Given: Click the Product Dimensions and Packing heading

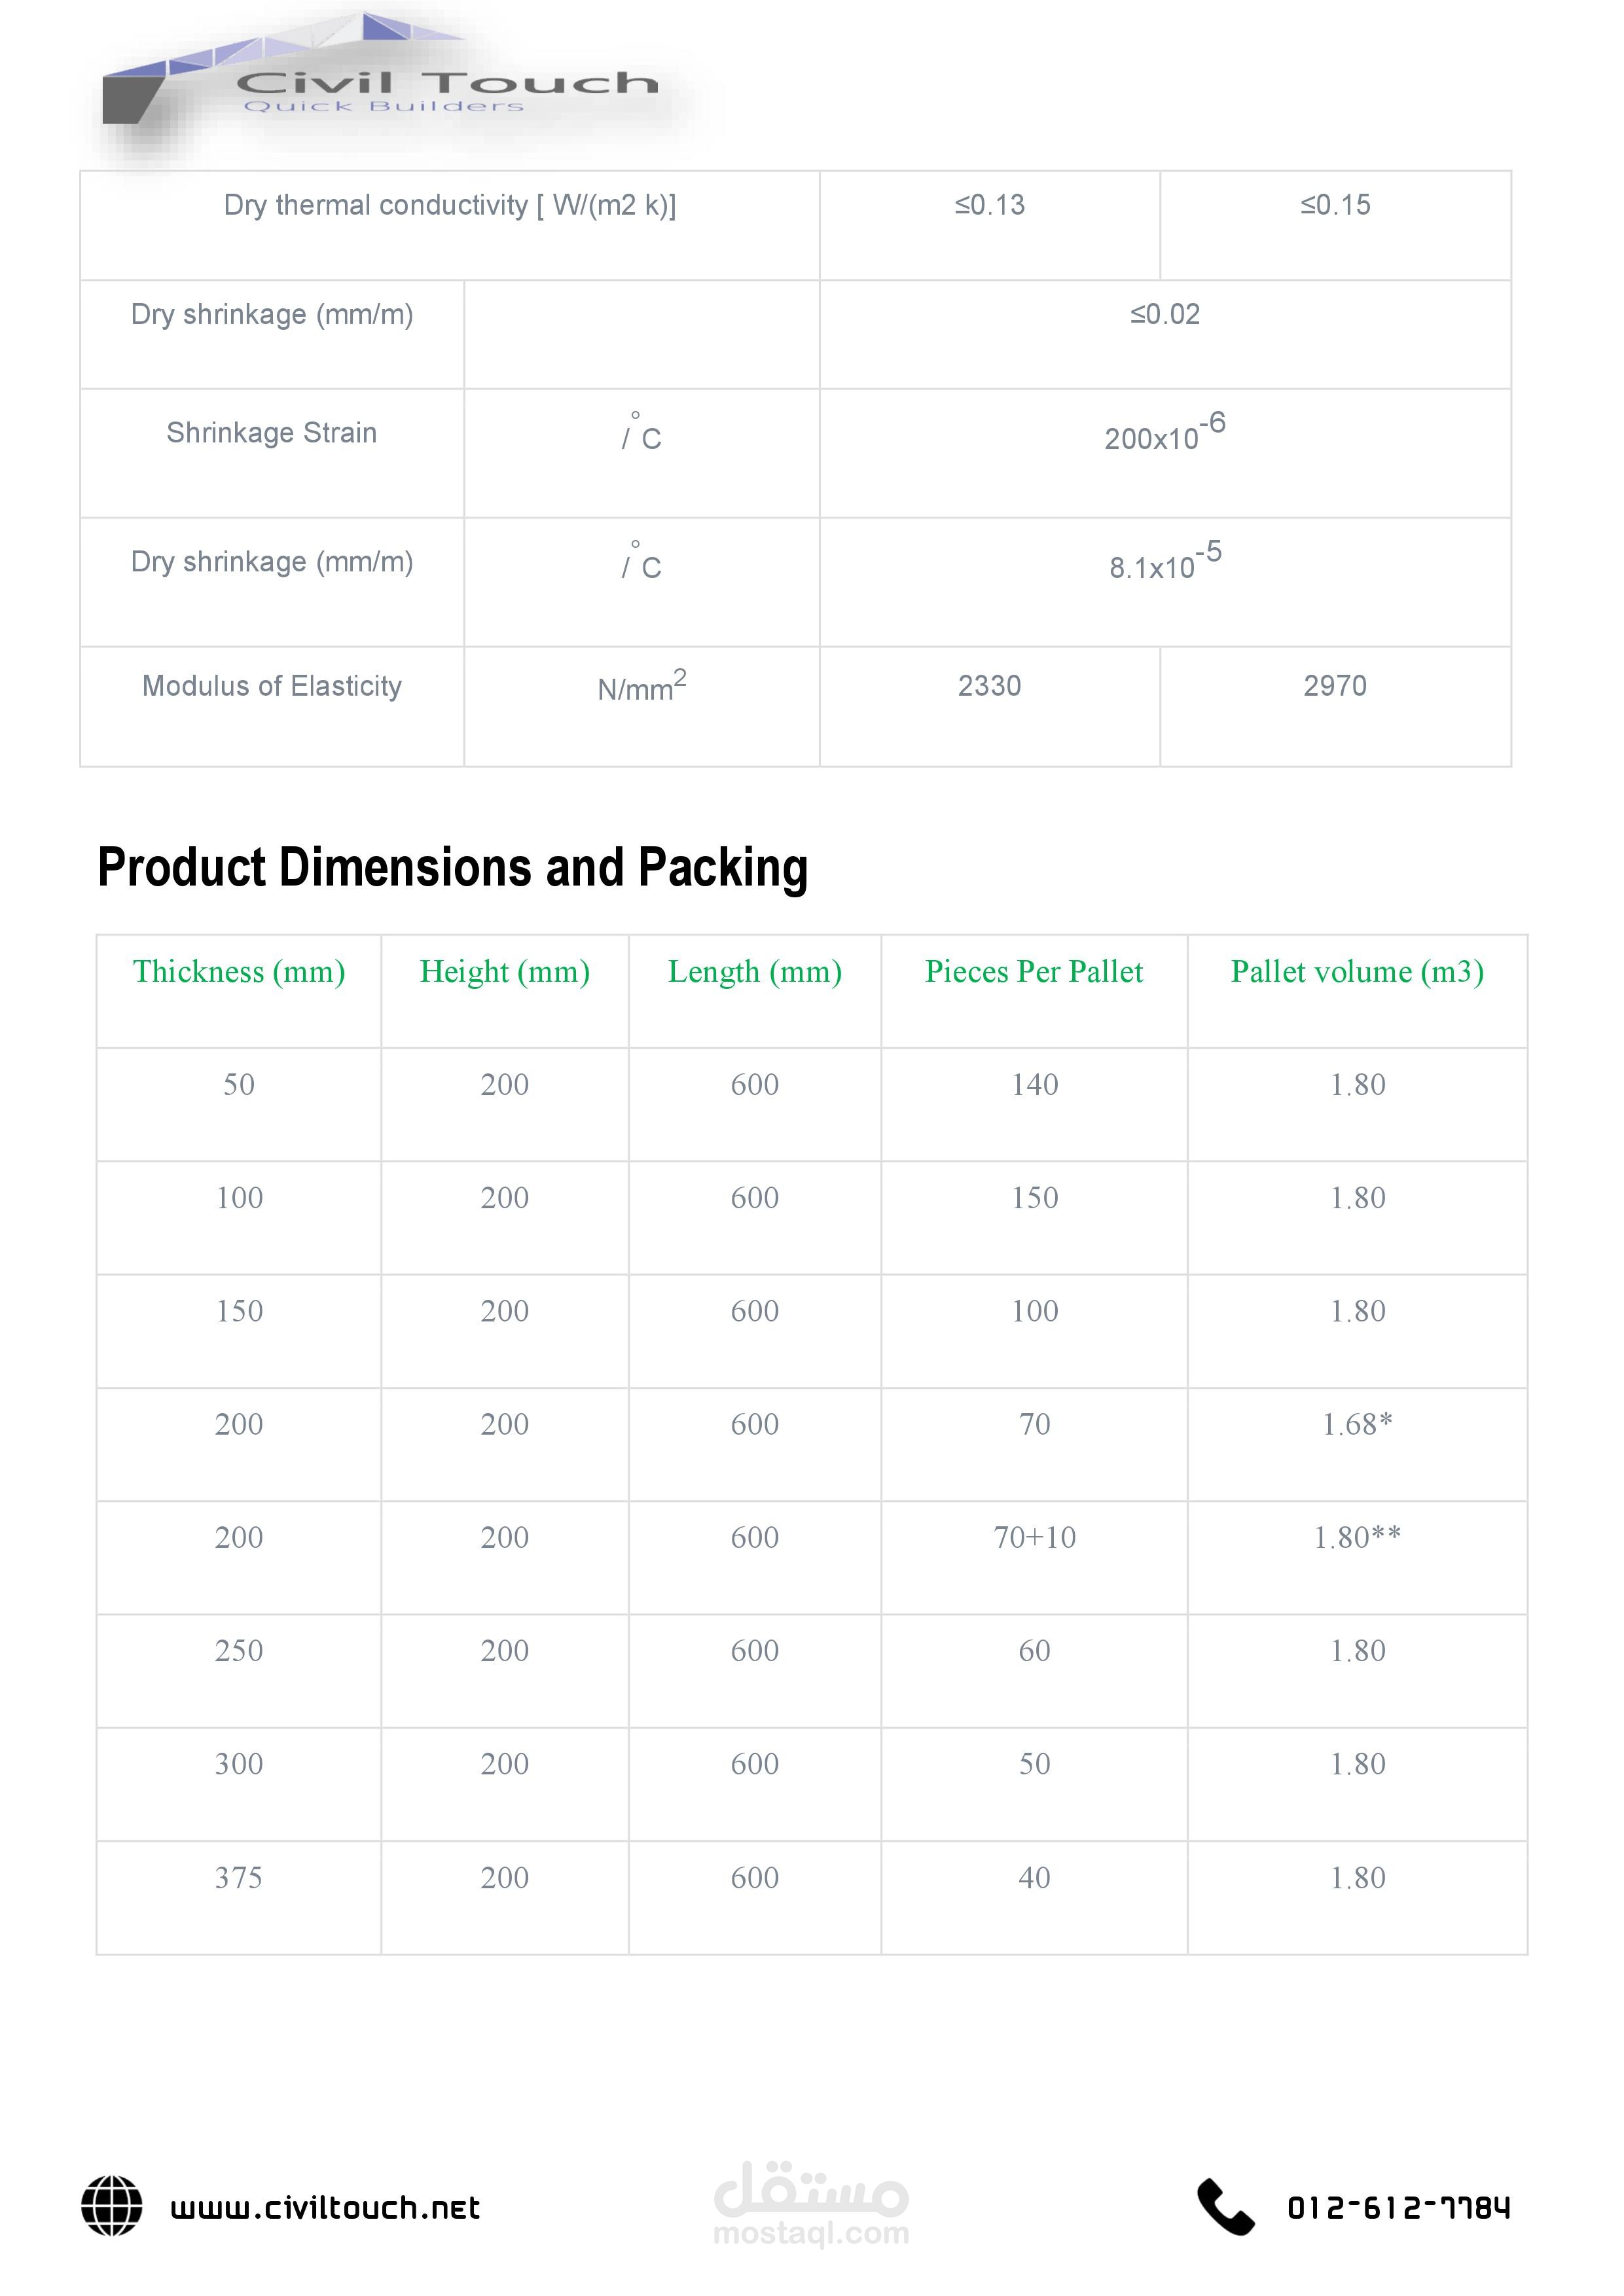Looking at the screenshot, I should 452,867.
